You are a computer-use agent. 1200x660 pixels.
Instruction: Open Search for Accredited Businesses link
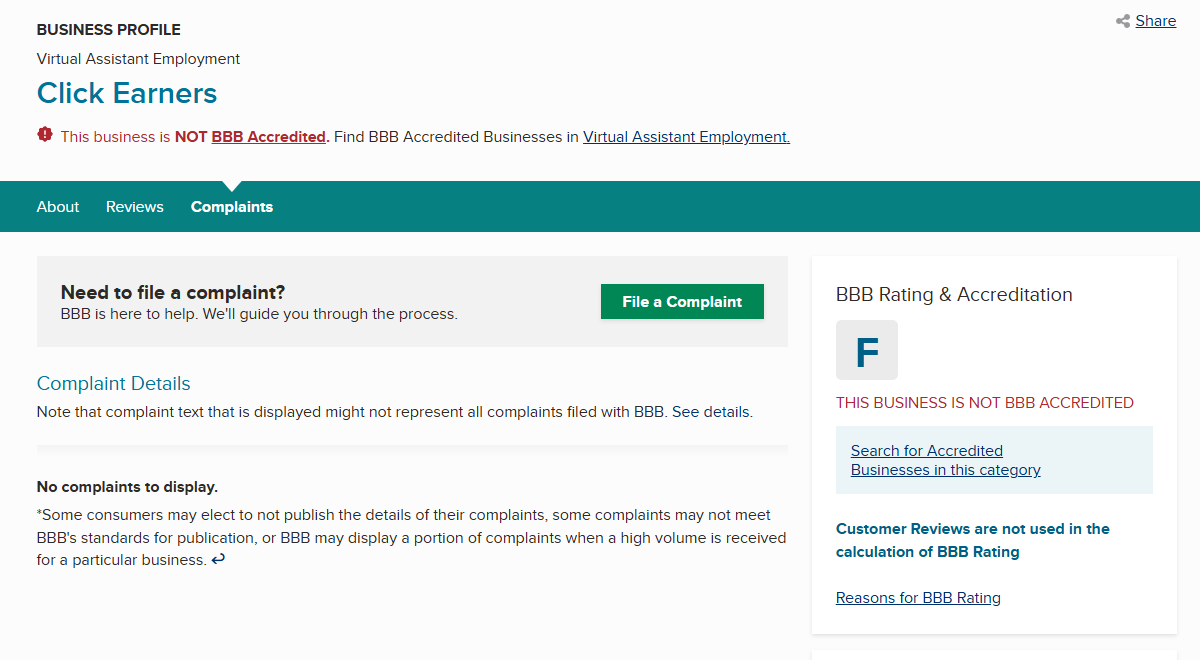(x=946, y=460)
